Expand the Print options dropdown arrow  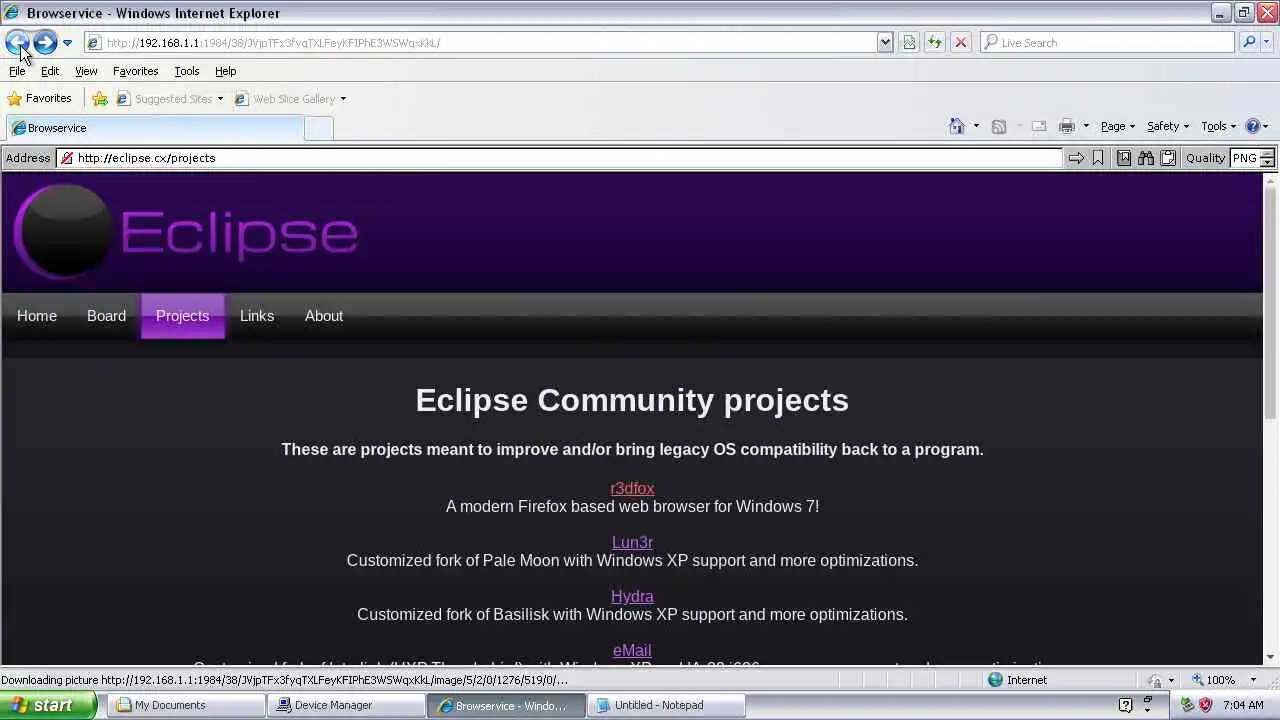(1086, 126)
